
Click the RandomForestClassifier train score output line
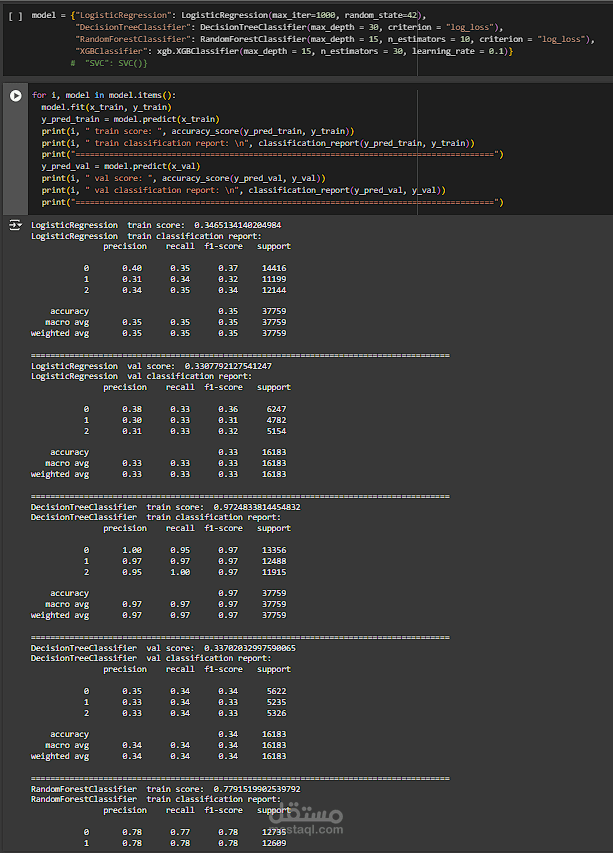point(165,789)
